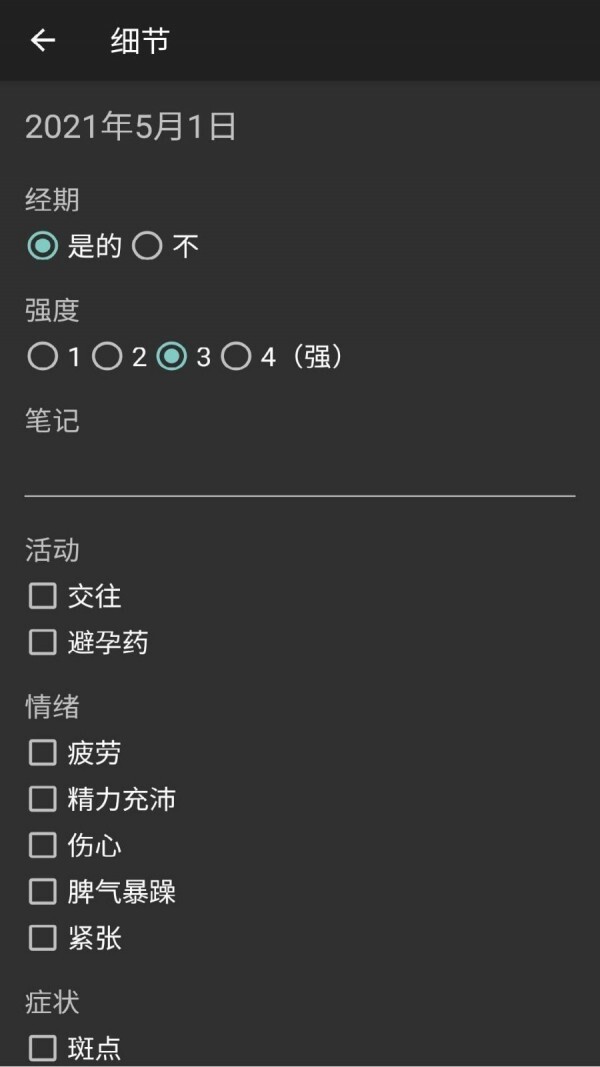Screen dimensions: 600x1067
Task: Enable the 精力充沛 checkbox
Action: [42, 799]
